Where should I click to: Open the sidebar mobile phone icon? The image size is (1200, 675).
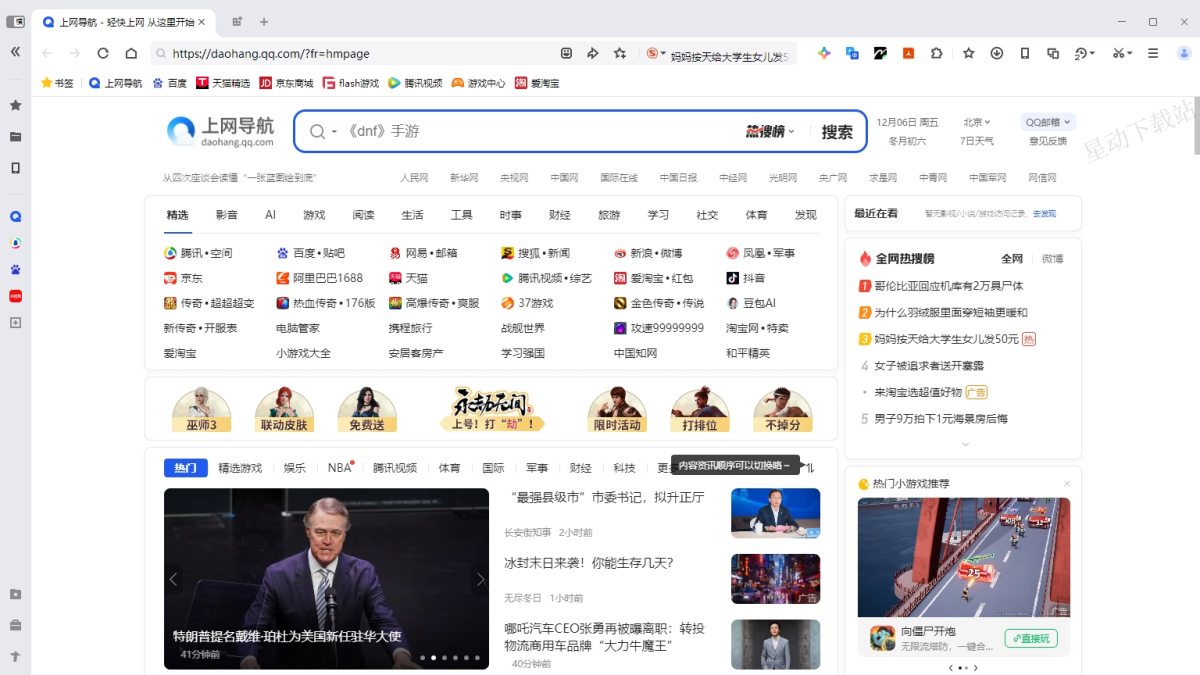[x=15, y=168]
